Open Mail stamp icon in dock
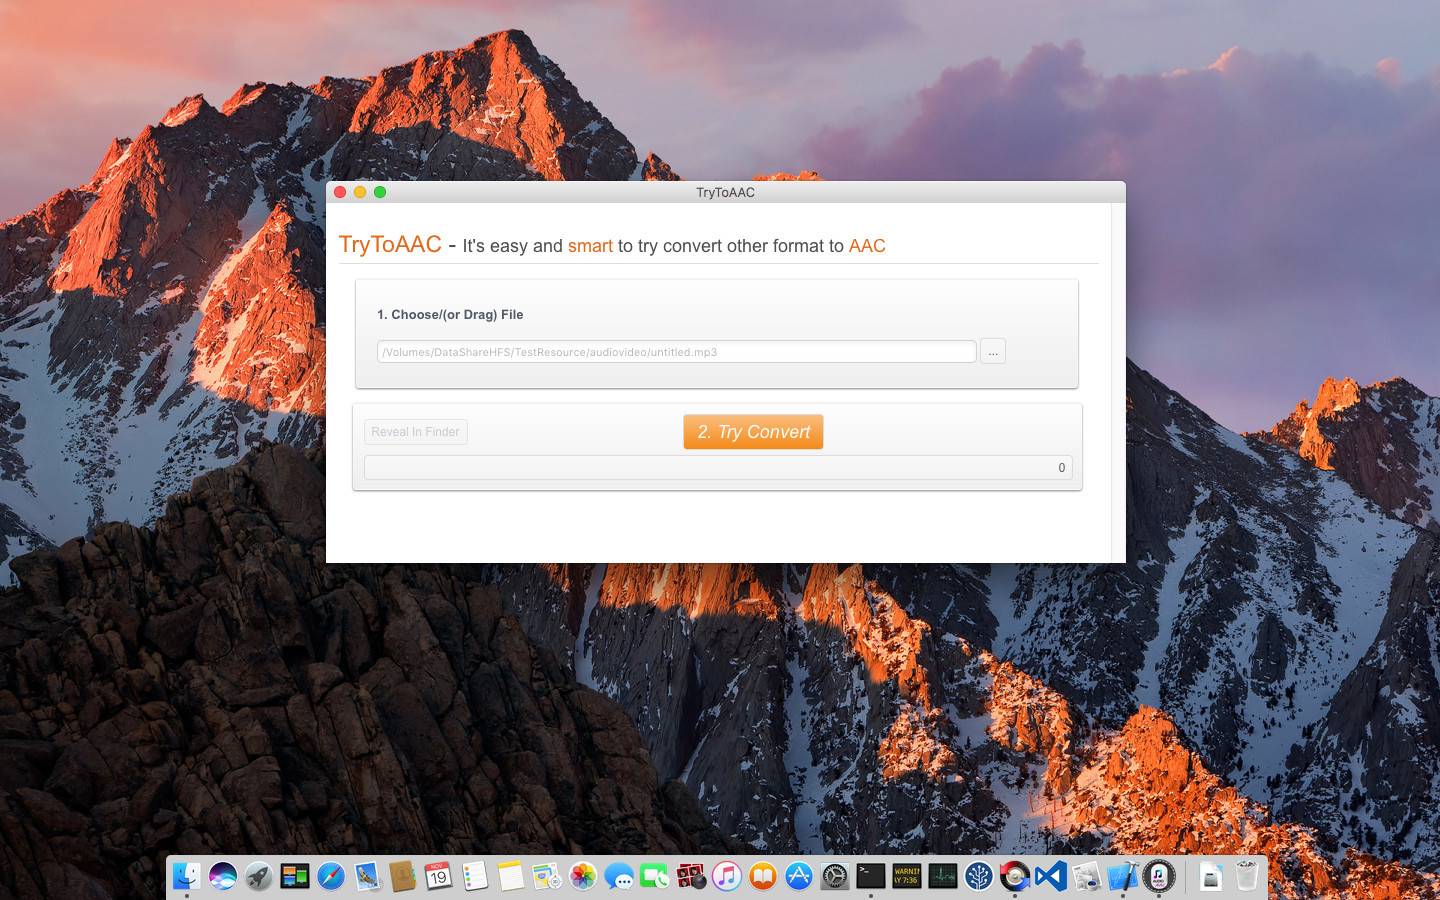Image resolution: width=1440 pixels, height=900 pixels. click(x=367, y=877)
